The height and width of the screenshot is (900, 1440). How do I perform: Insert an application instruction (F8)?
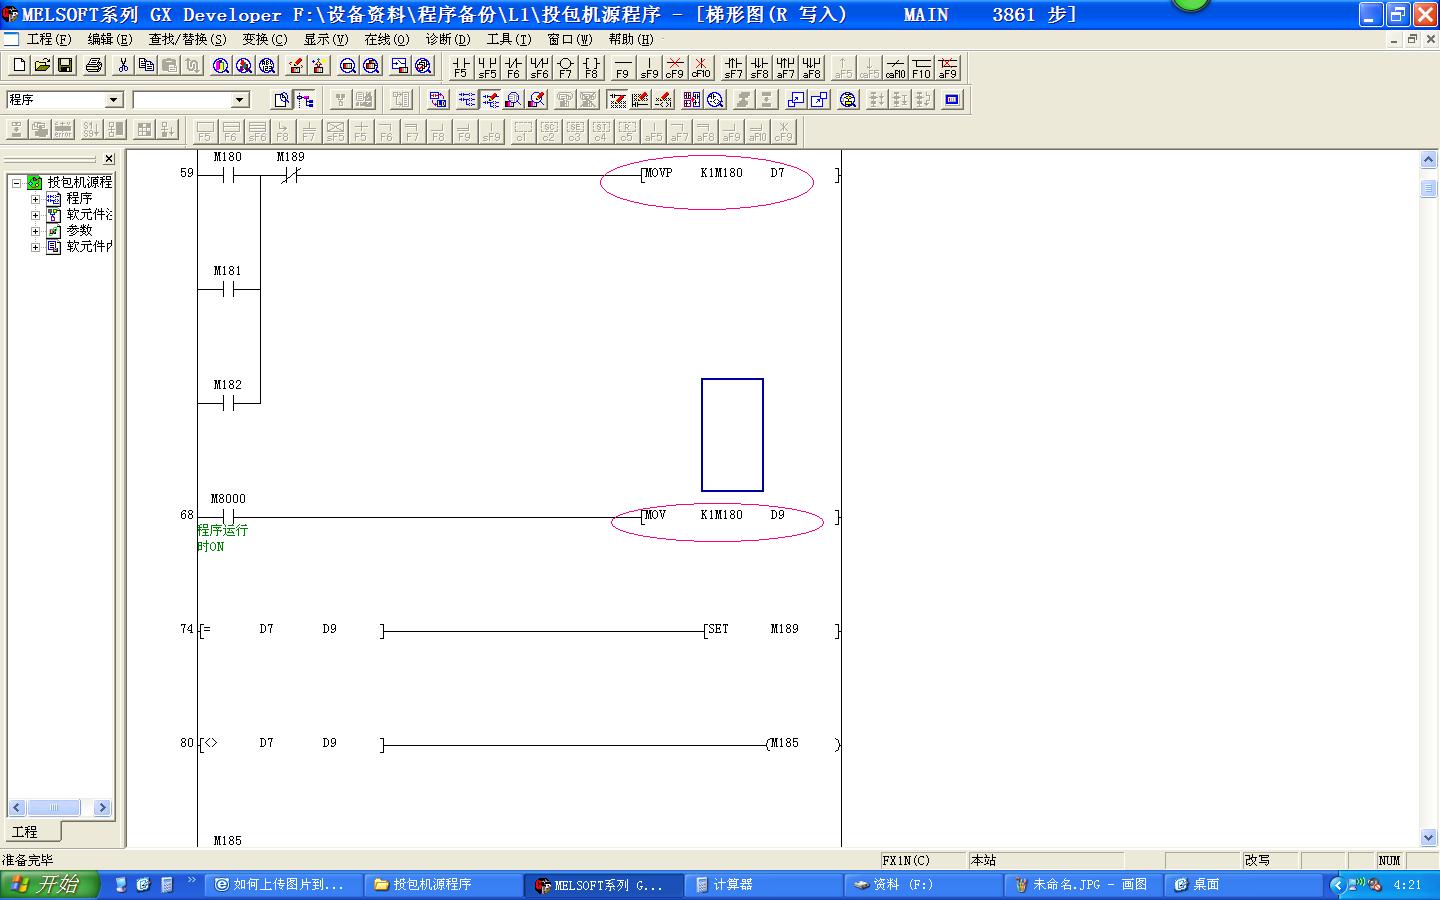tap(591, 67)
